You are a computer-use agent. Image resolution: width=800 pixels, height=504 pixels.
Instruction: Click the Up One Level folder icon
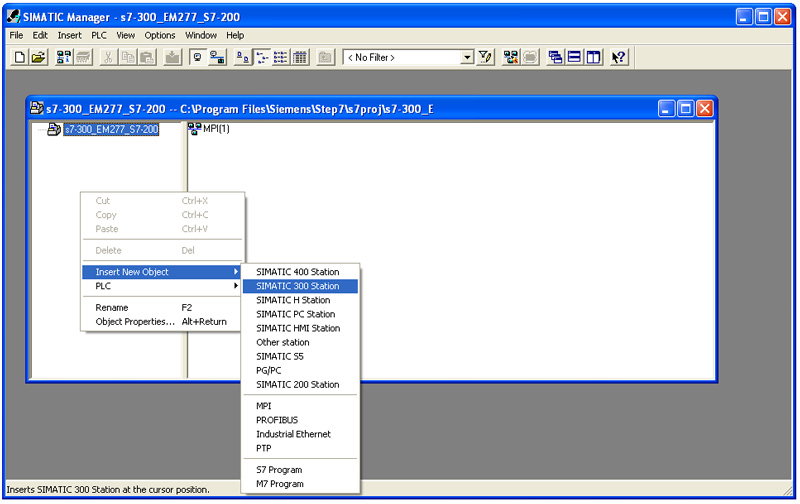coord(325,57)
